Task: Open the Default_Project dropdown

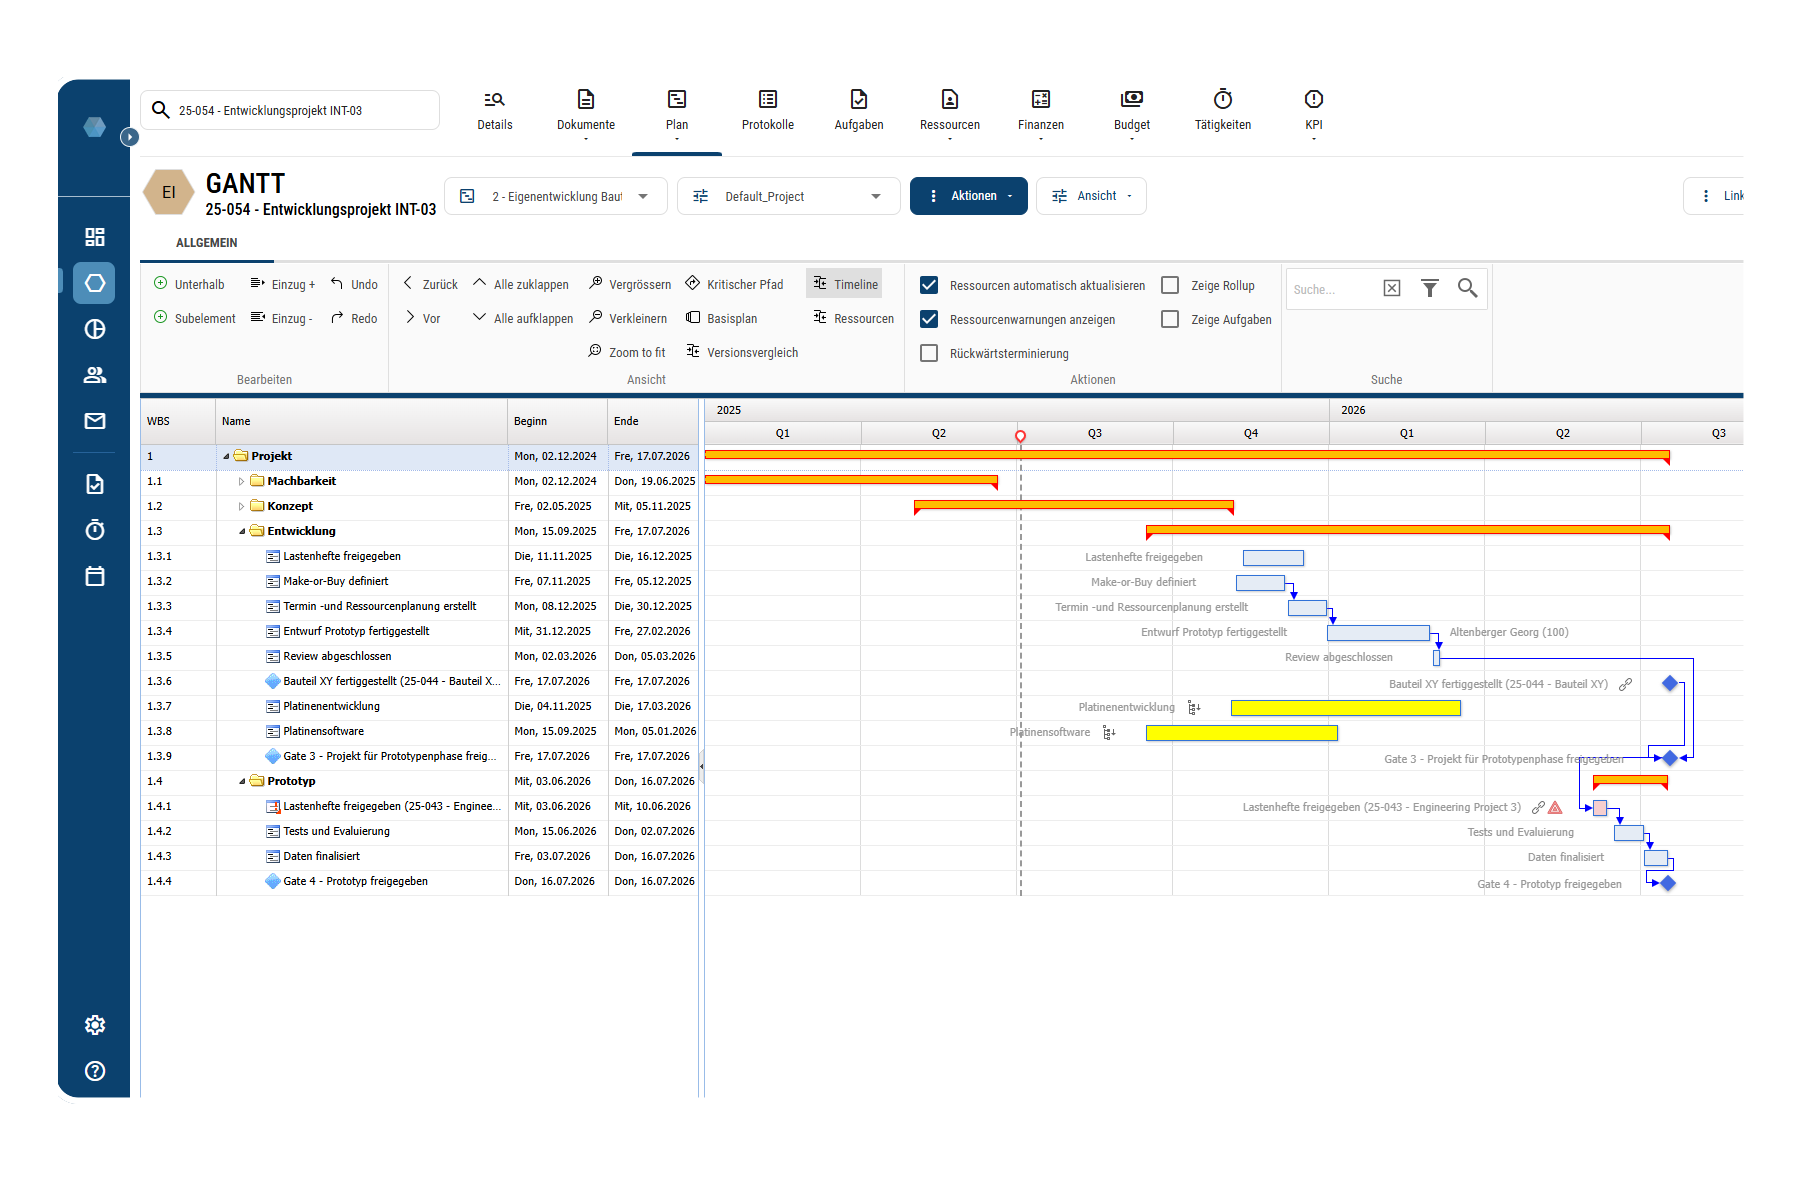Action: (x=788, y=197)
